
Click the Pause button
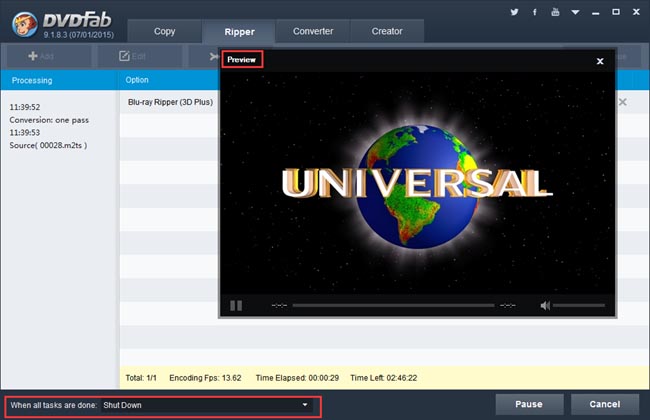click(529, 404)
